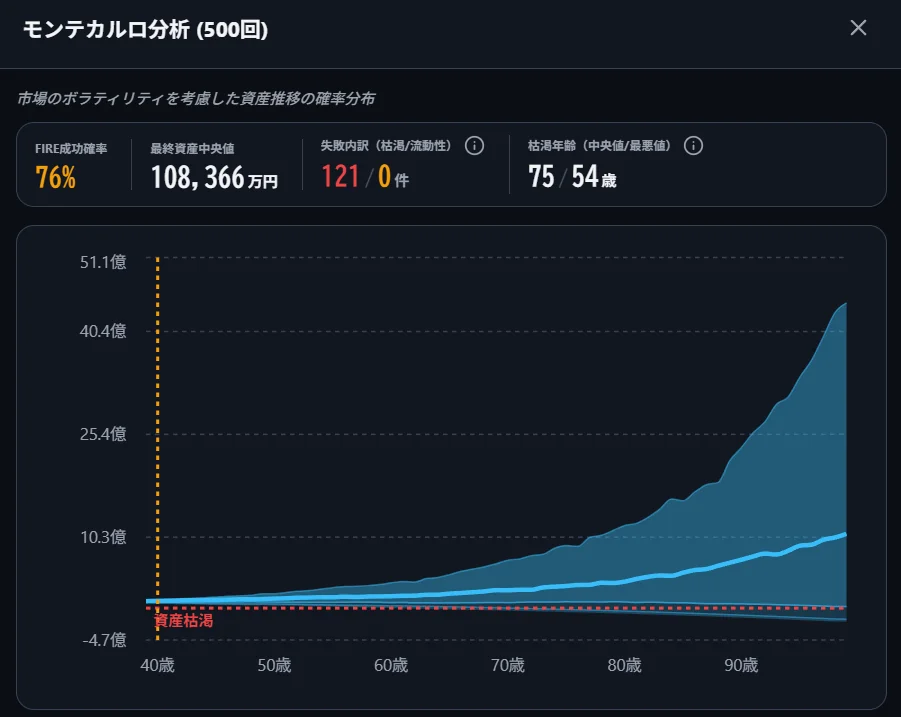Viewport: 901px width, 717px height.
Task: Click the 40歳 x-axis label
Action: (157, 665)
